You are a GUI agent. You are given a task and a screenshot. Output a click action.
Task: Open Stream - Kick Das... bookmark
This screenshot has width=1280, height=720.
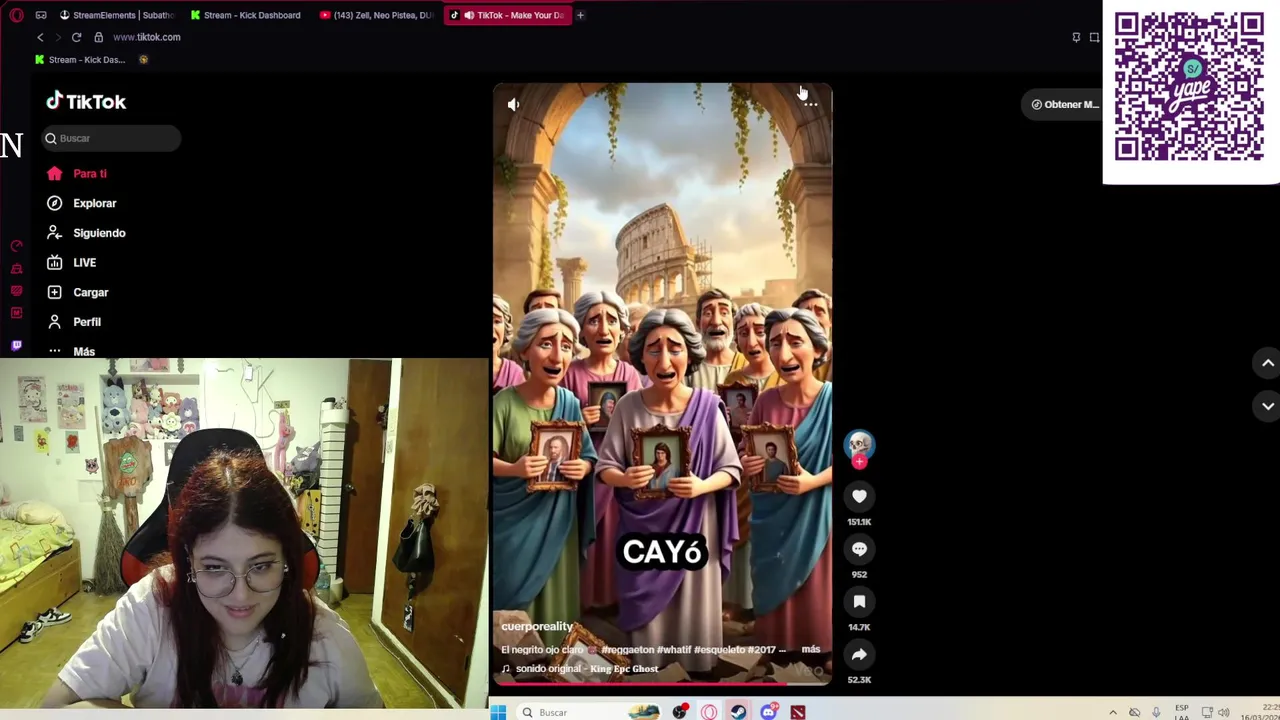pyautogui.click(x=79, y=60)
